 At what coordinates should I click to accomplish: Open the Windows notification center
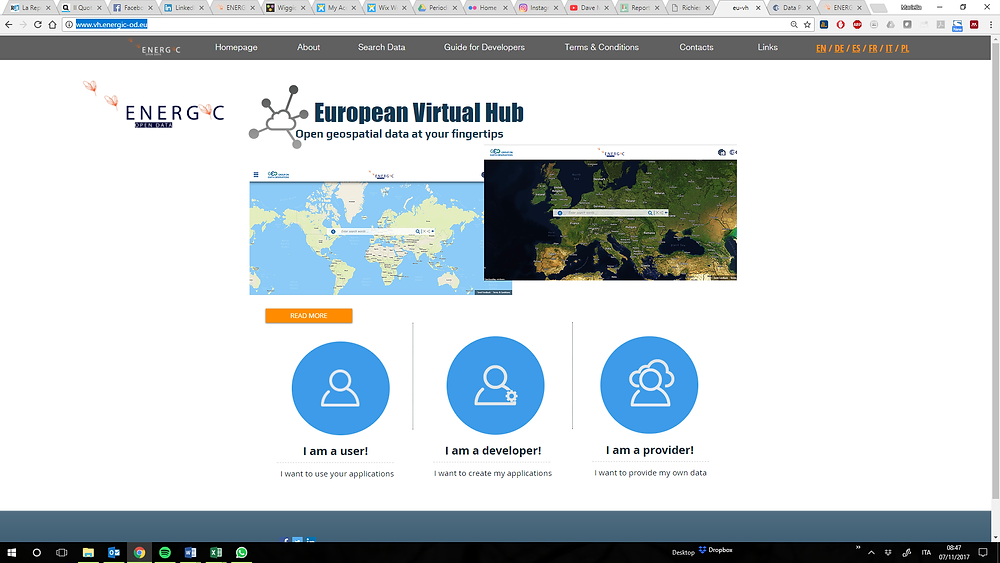[x=983, y=552]
